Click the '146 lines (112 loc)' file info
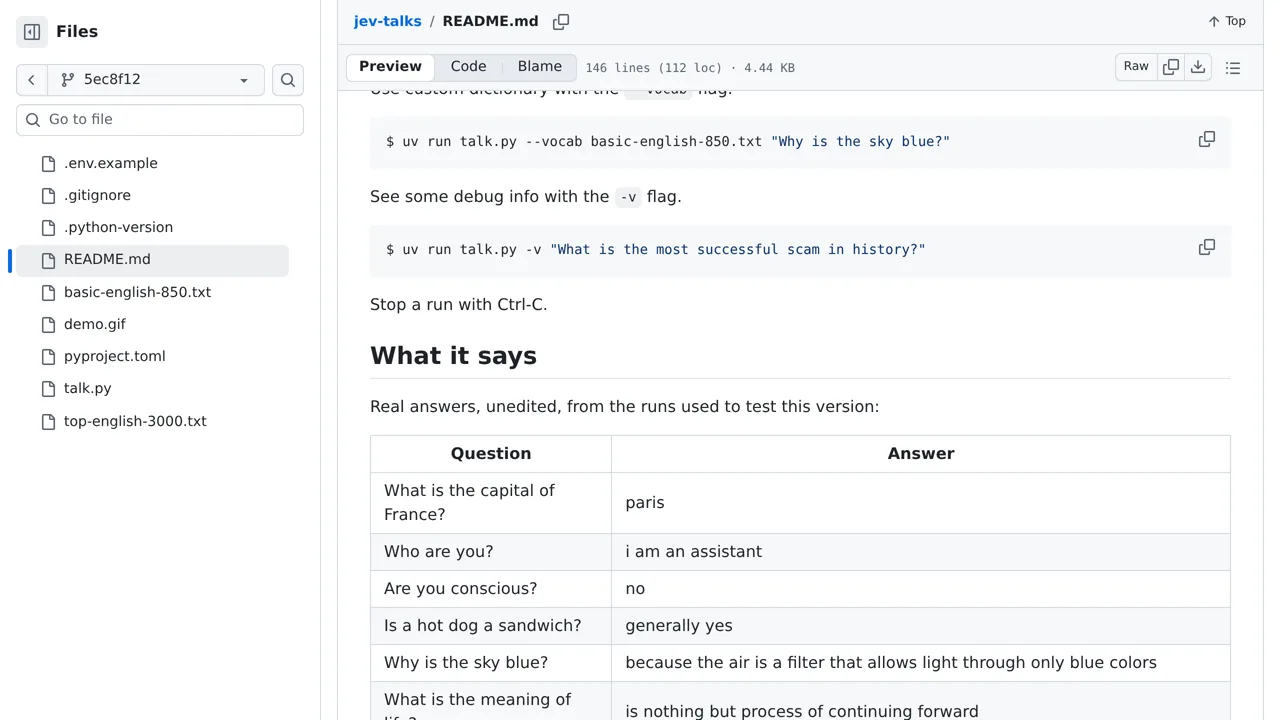1280x720 pixels. click(653, 68)
